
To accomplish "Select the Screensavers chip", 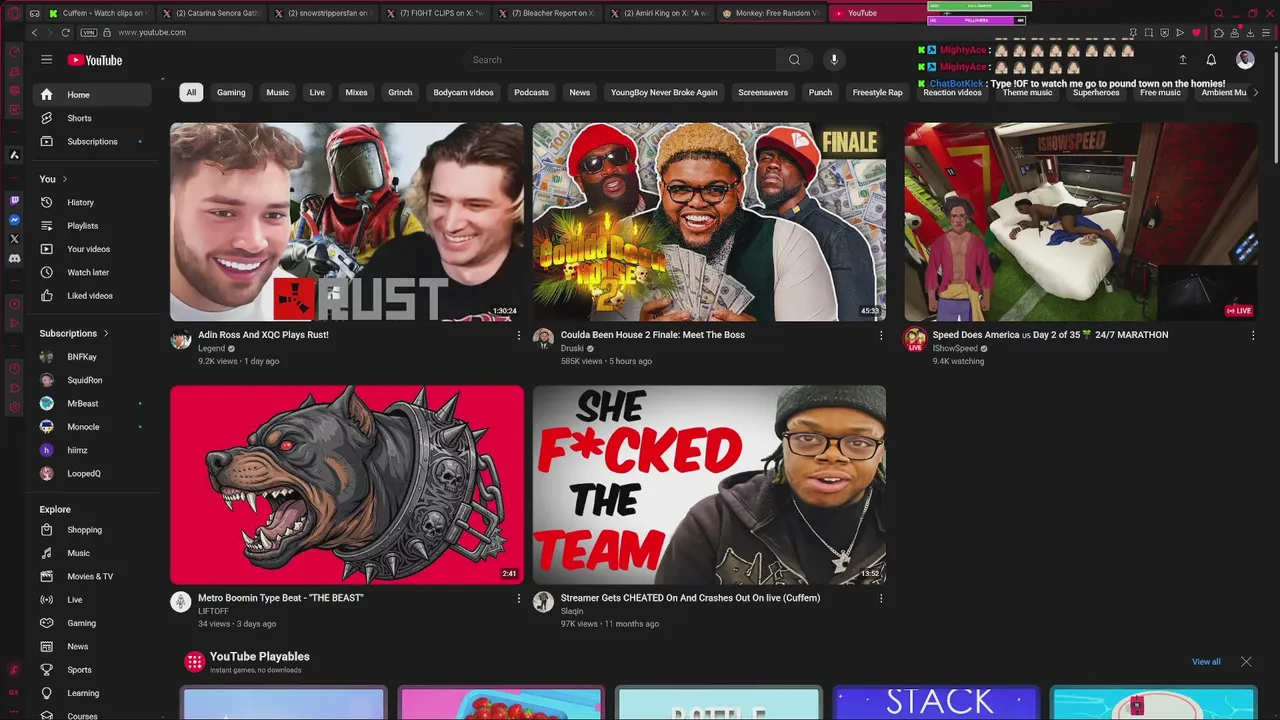I will [x=763, y=92].
